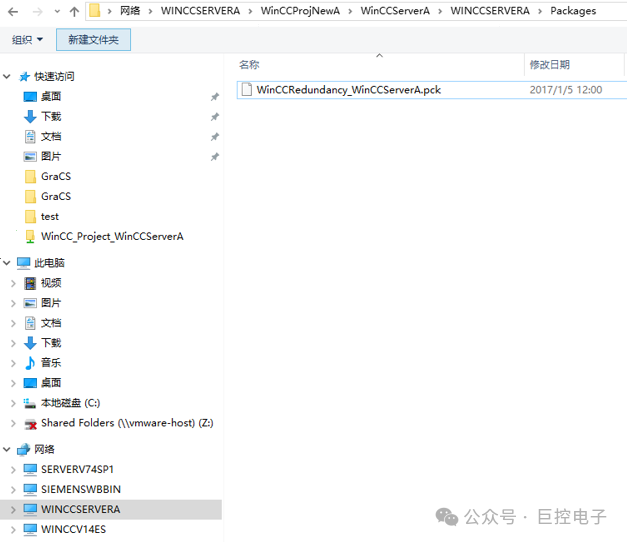Click the pin icon beside quick access 图片
The image size is (627, 542).
[215, 157]
